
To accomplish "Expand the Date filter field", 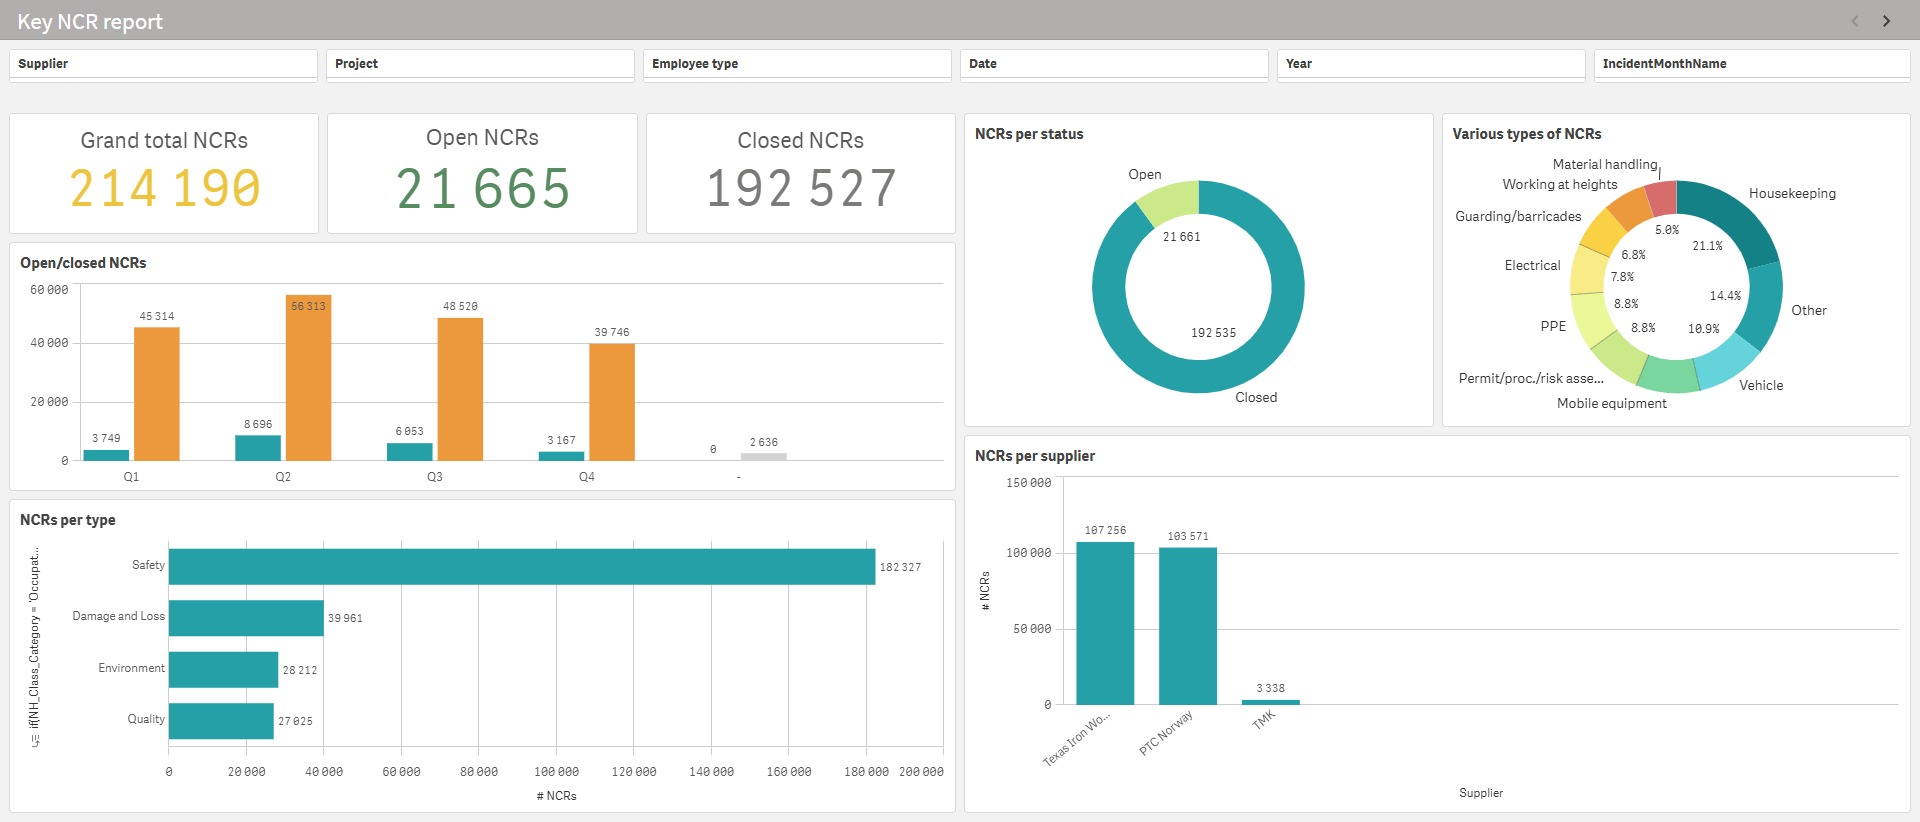I will click(x=1113, y=64).
